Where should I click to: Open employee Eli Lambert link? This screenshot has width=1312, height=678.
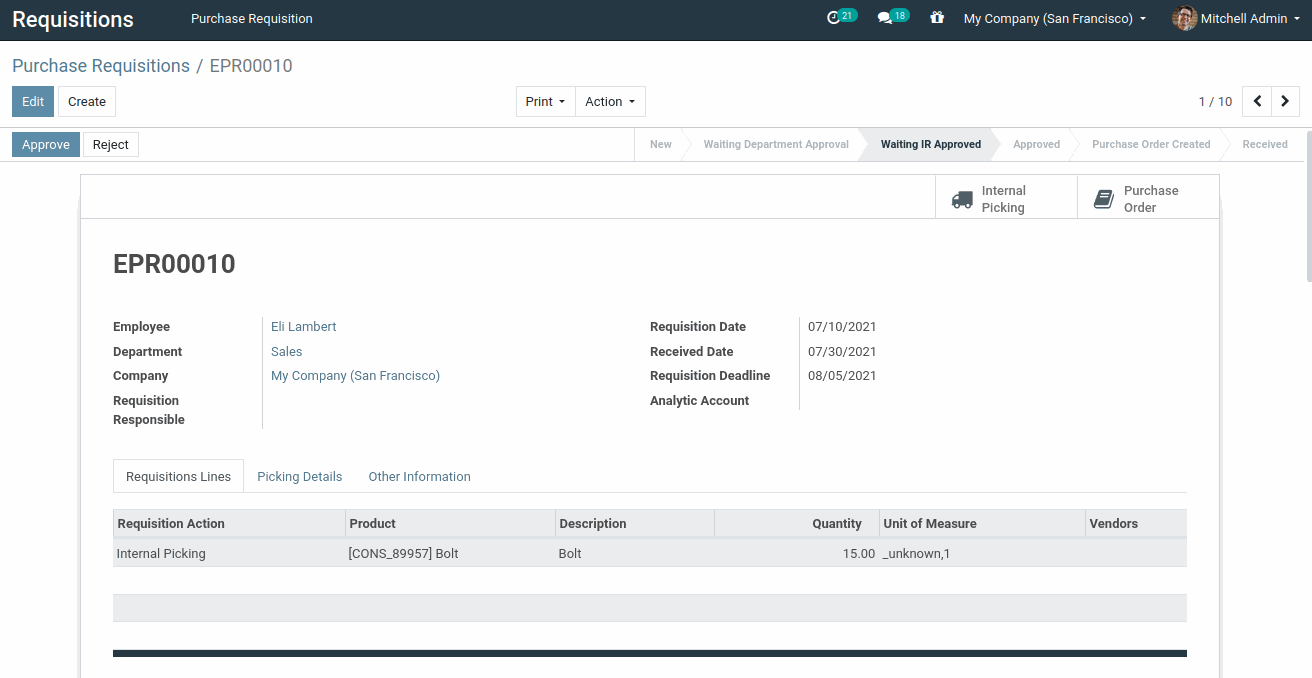pos(303,326)
